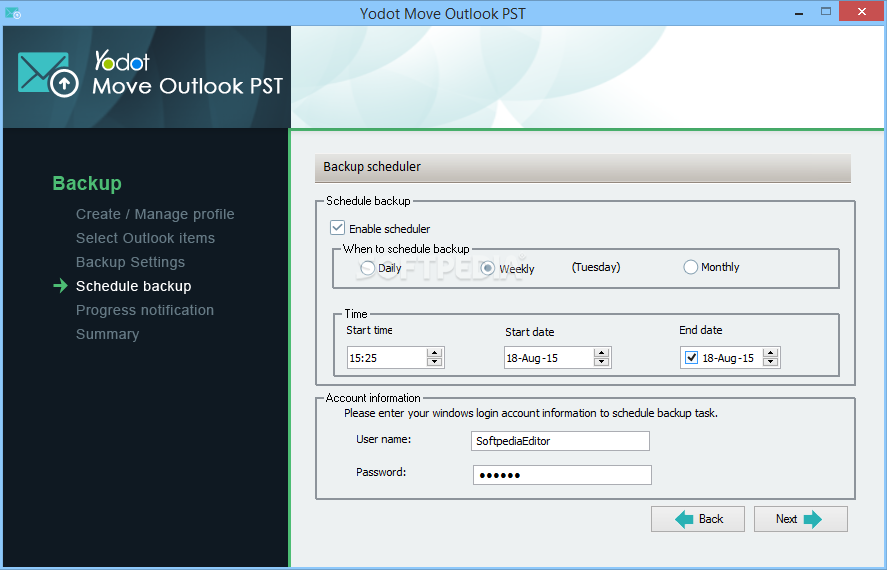The image size is (887, 570).
Task: Open Select Outlook items step
Action: [145, 238]
